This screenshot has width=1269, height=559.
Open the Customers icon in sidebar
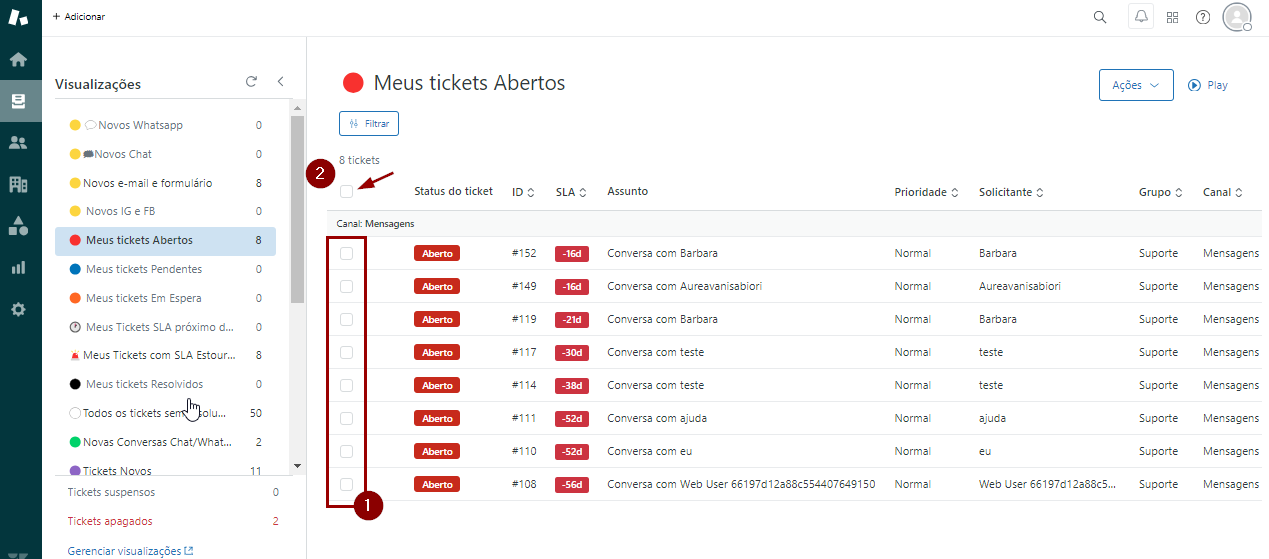click(18, 142)
